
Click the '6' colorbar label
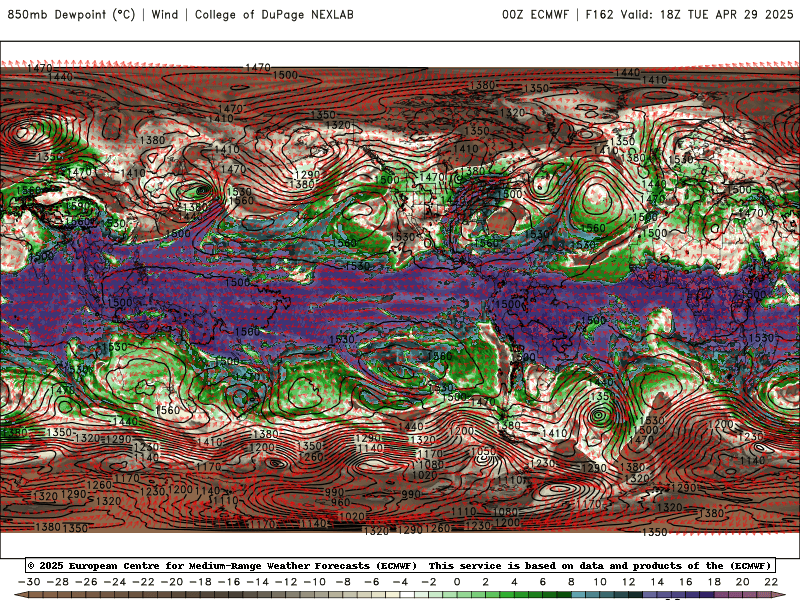point(543,582)
